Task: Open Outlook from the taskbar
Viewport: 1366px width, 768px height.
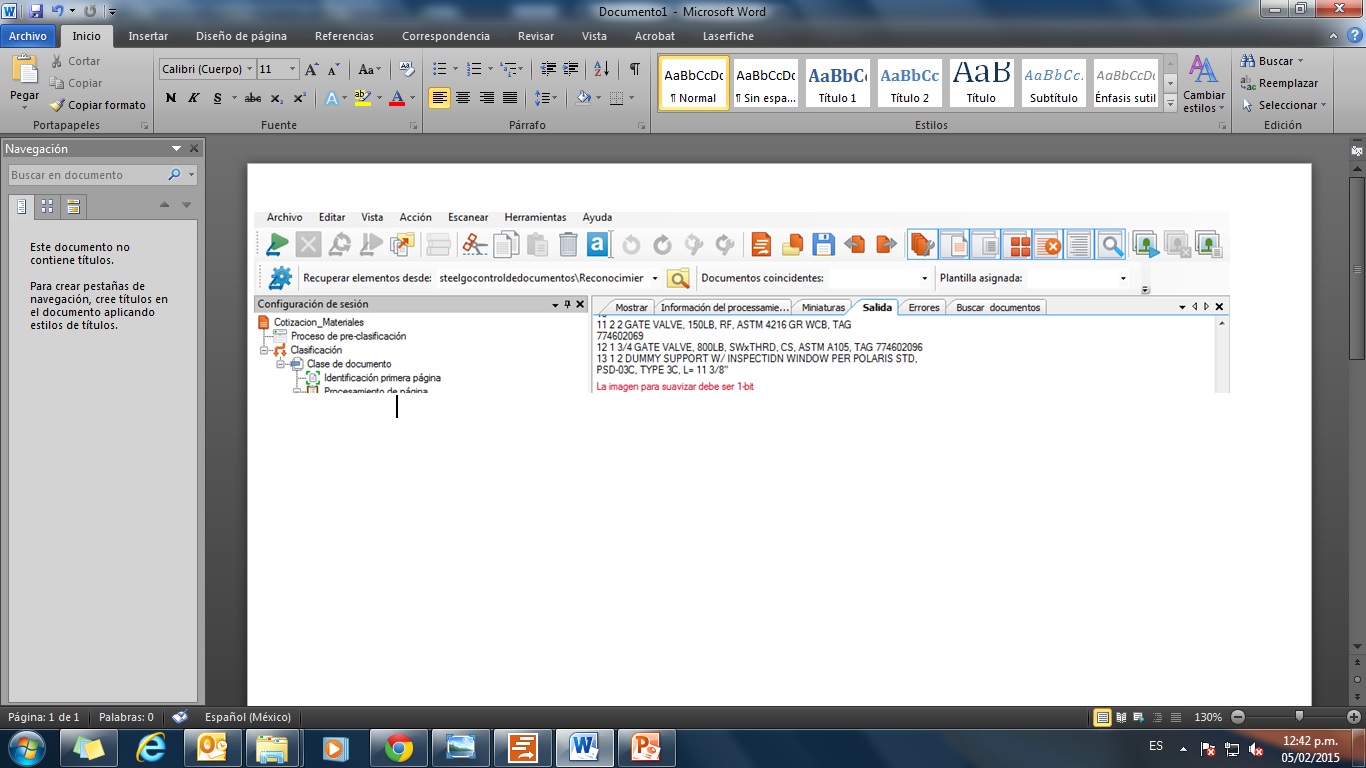Action: click(x=213, y=748)
